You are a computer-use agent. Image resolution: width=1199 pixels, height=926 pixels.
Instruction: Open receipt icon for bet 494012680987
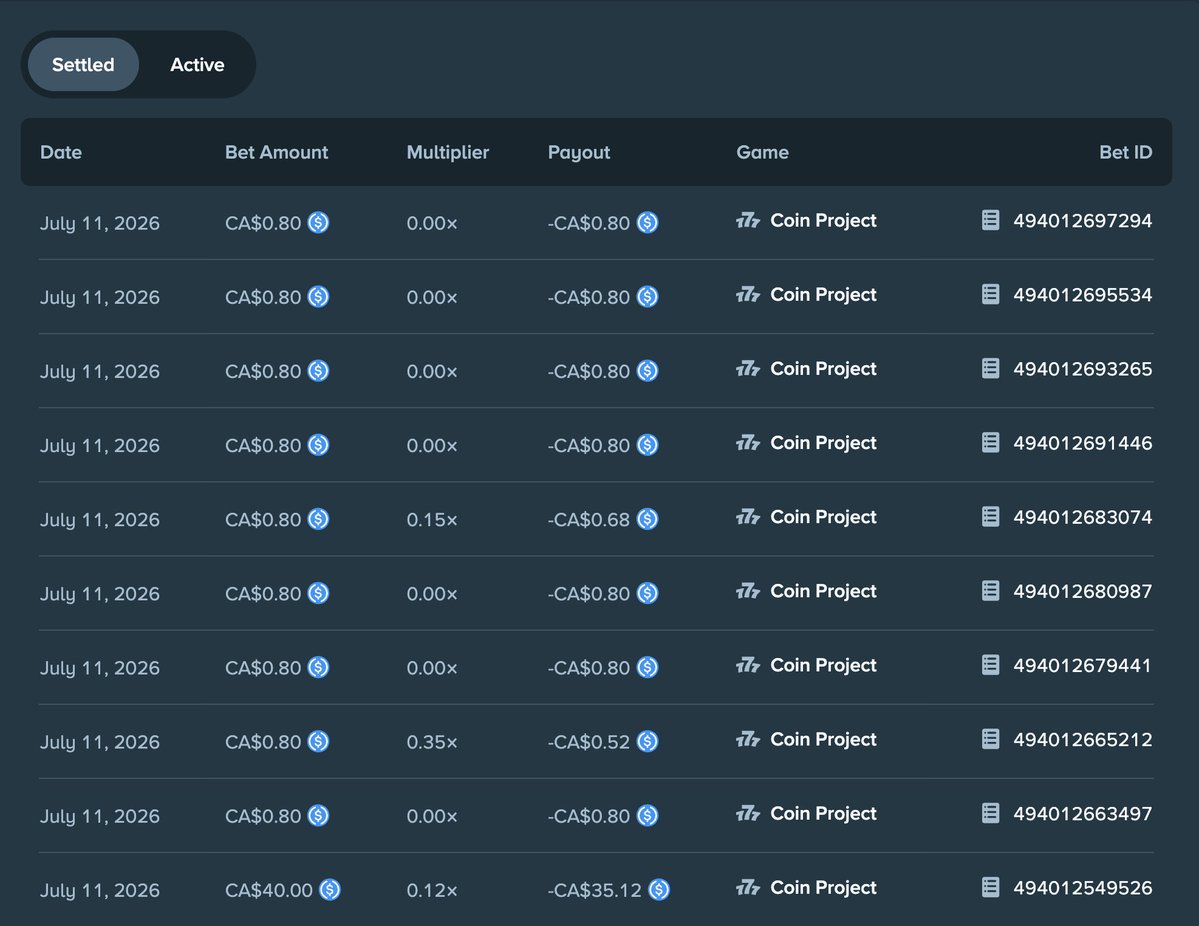tap(990, 591)
